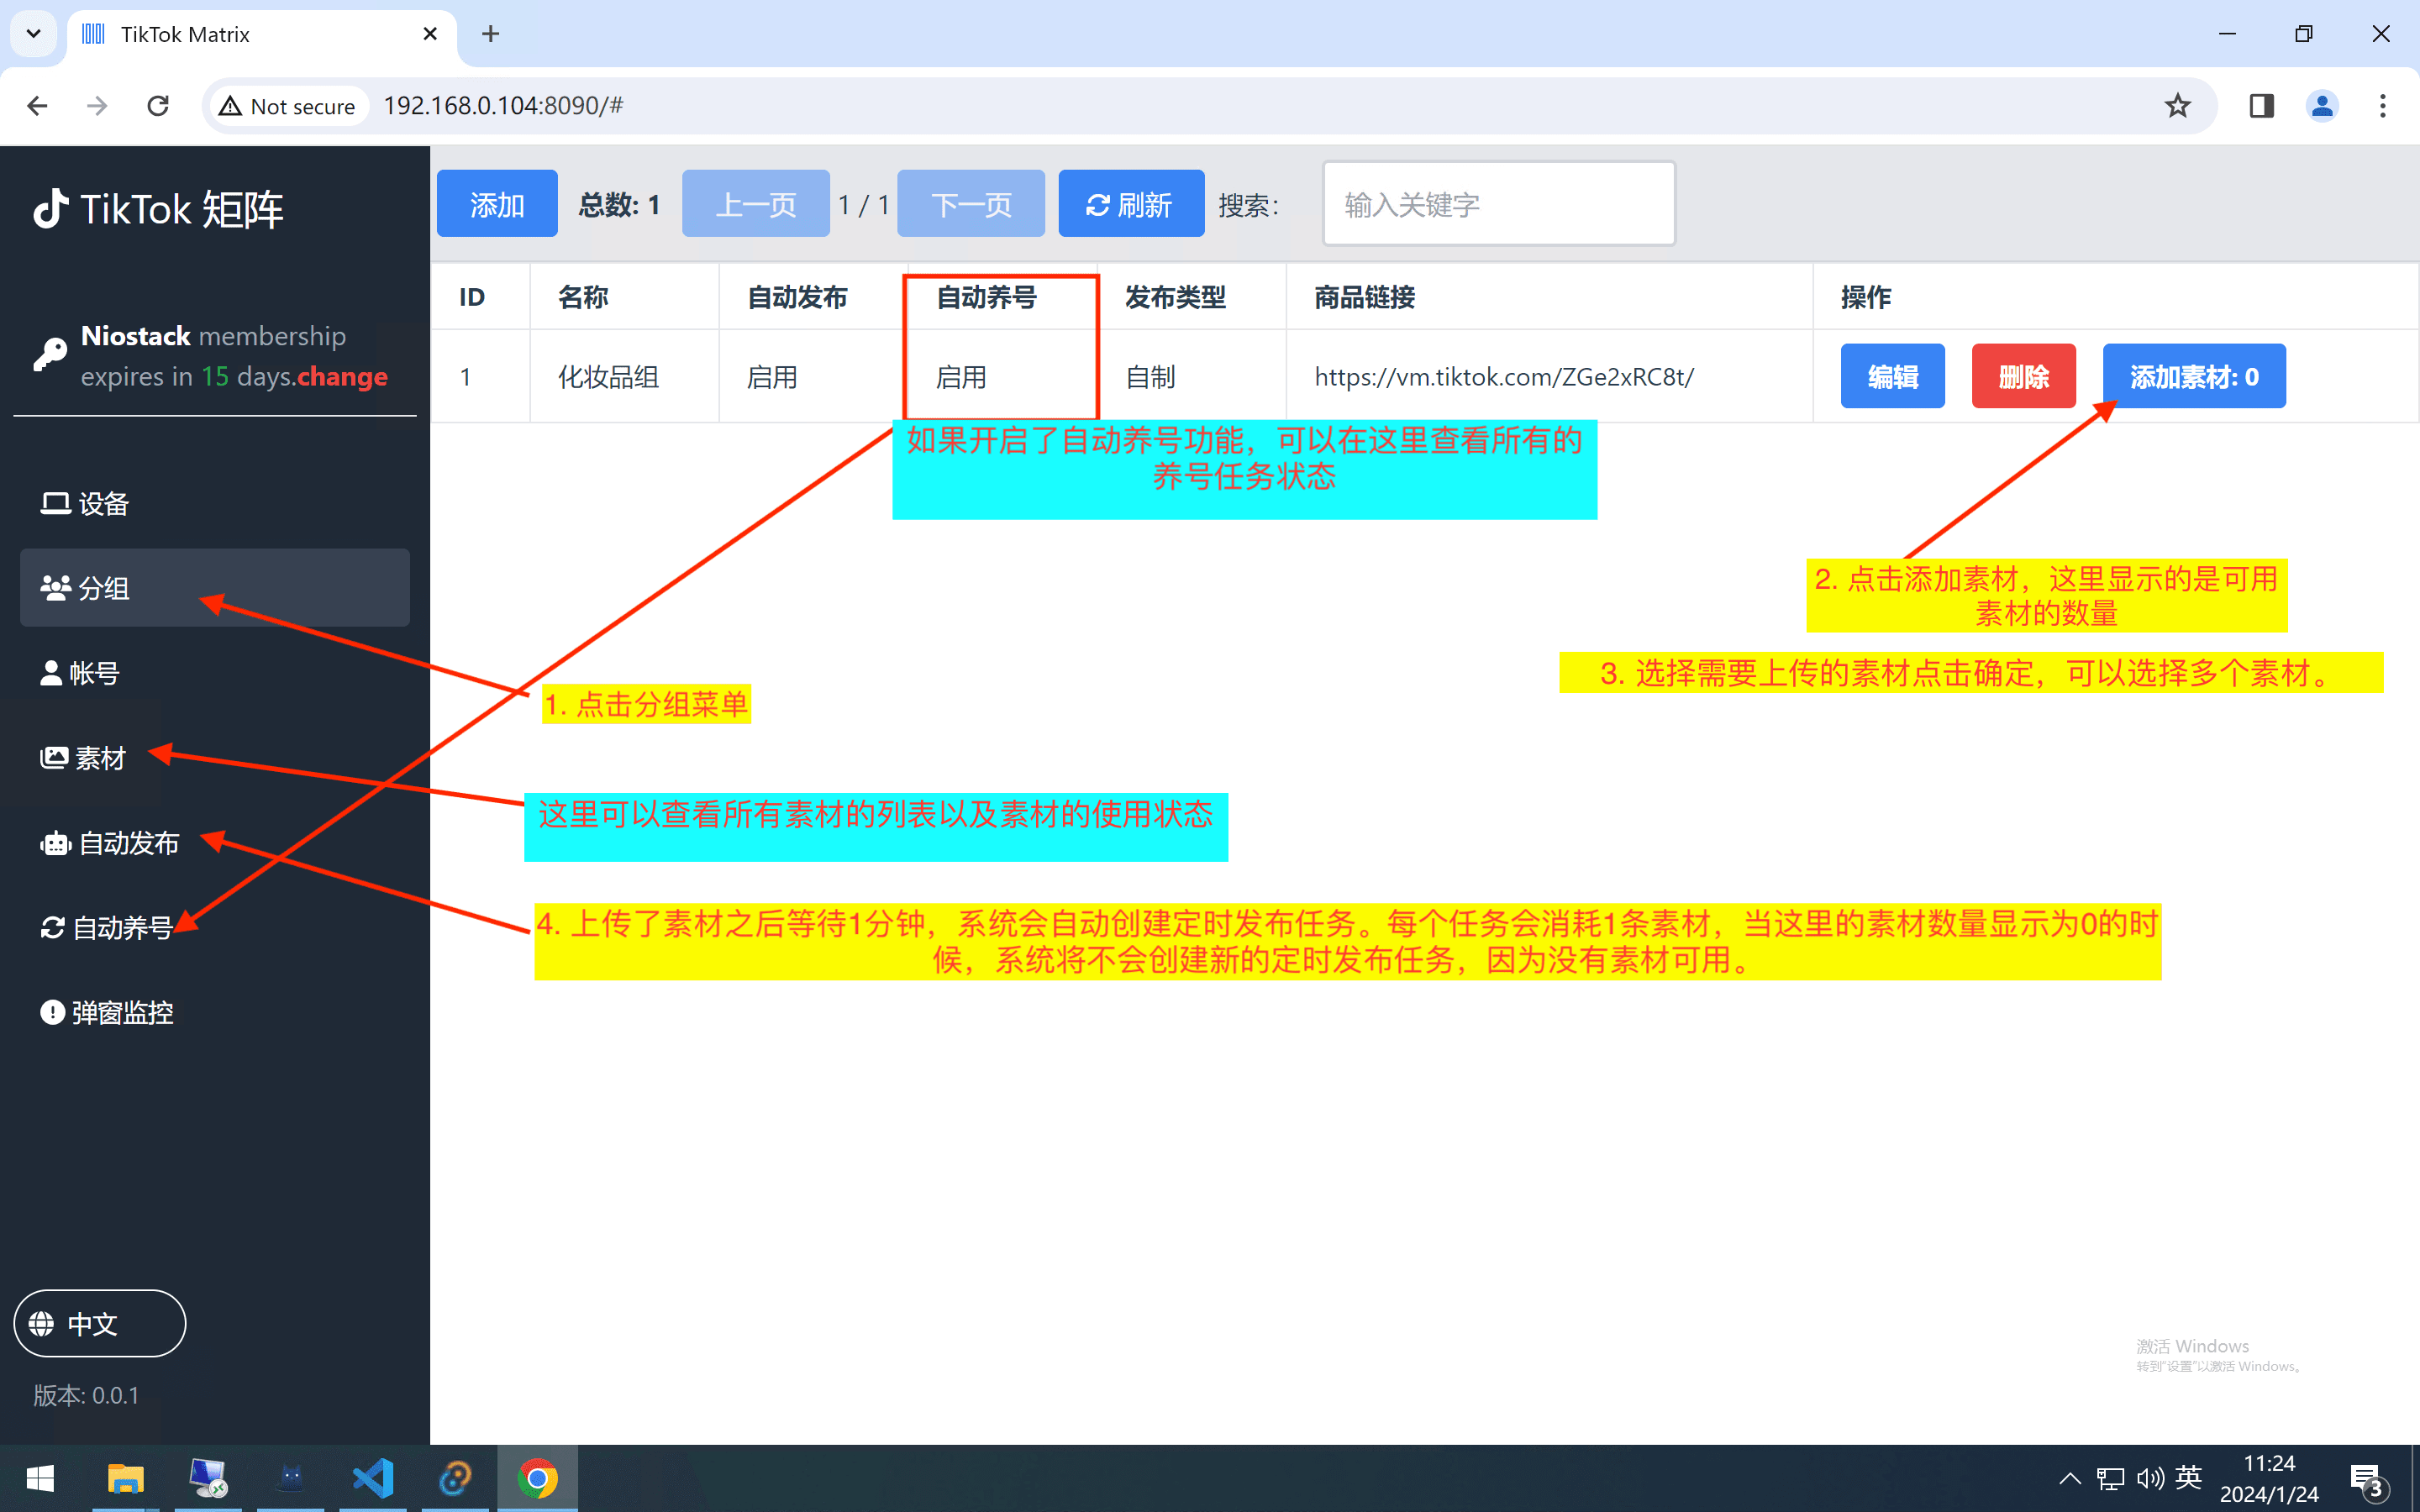This screenshot has height=1512, width=2420.
Task: Click the blue 添加 add button
Action: [x=497, y=204]
